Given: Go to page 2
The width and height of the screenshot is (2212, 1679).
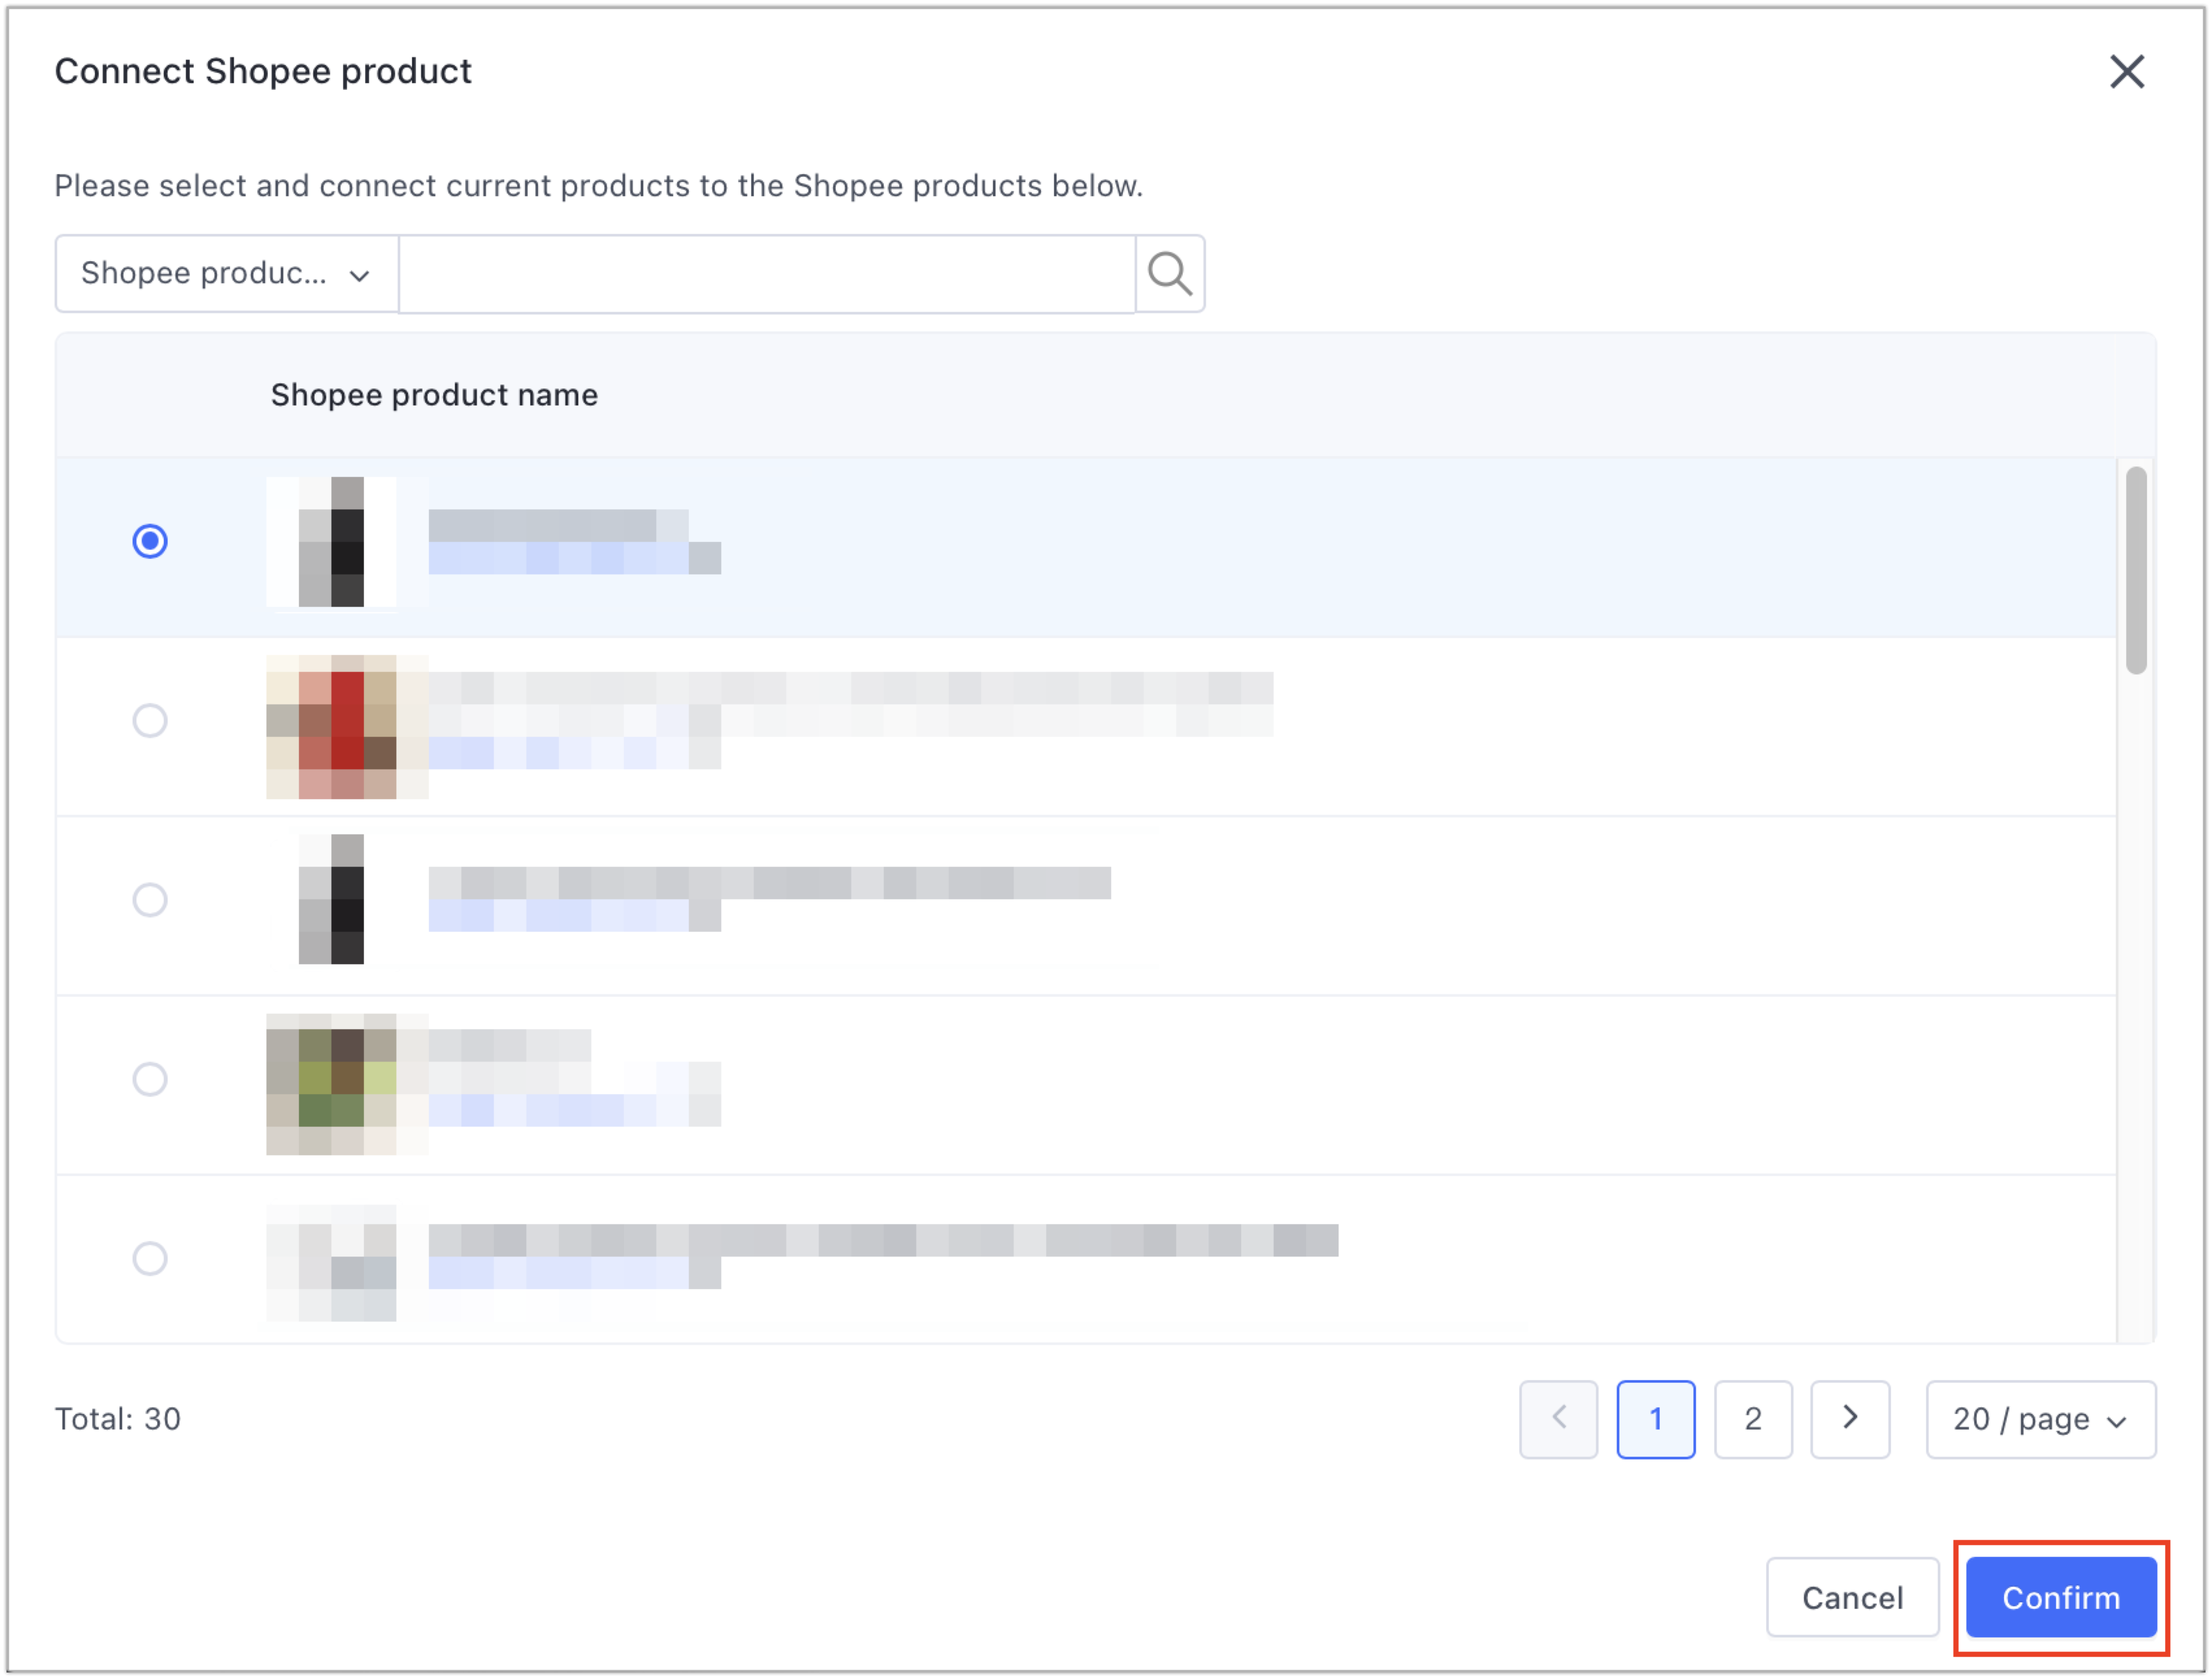Looking at the screenshot, I should (1752, 1418).
